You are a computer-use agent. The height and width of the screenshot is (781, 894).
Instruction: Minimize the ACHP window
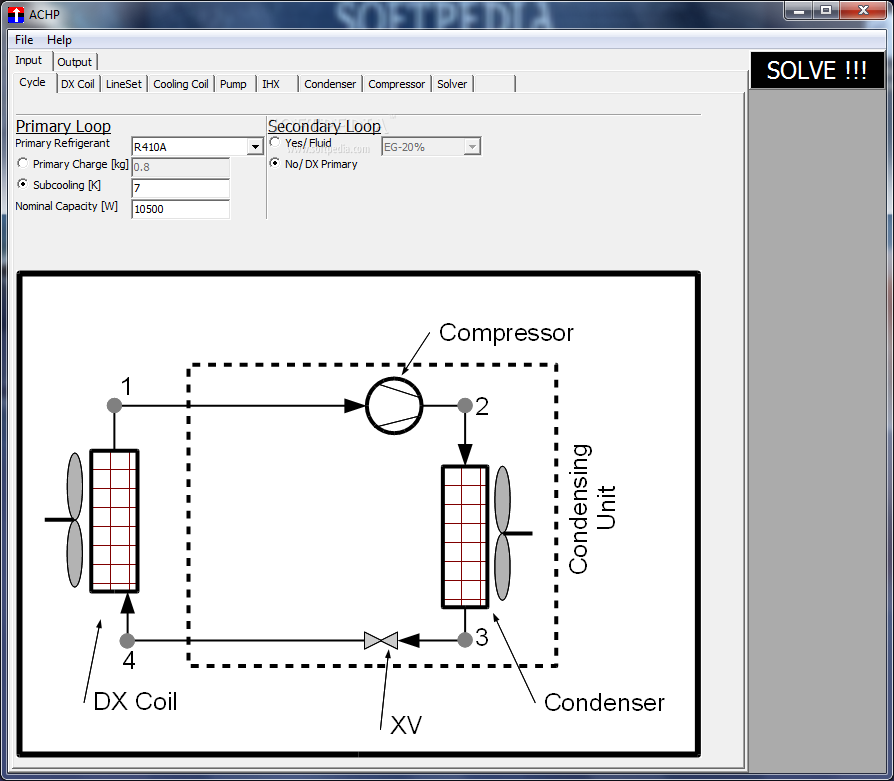798,11
